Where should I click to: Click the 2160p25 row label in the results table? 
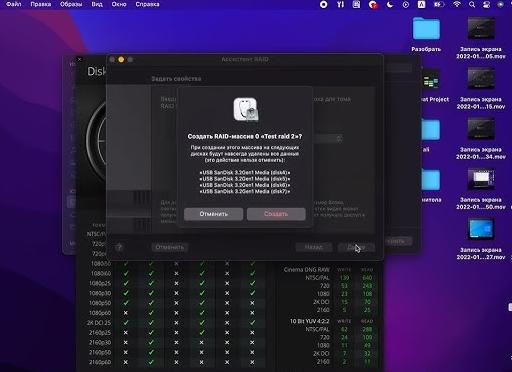pos(100,333)
